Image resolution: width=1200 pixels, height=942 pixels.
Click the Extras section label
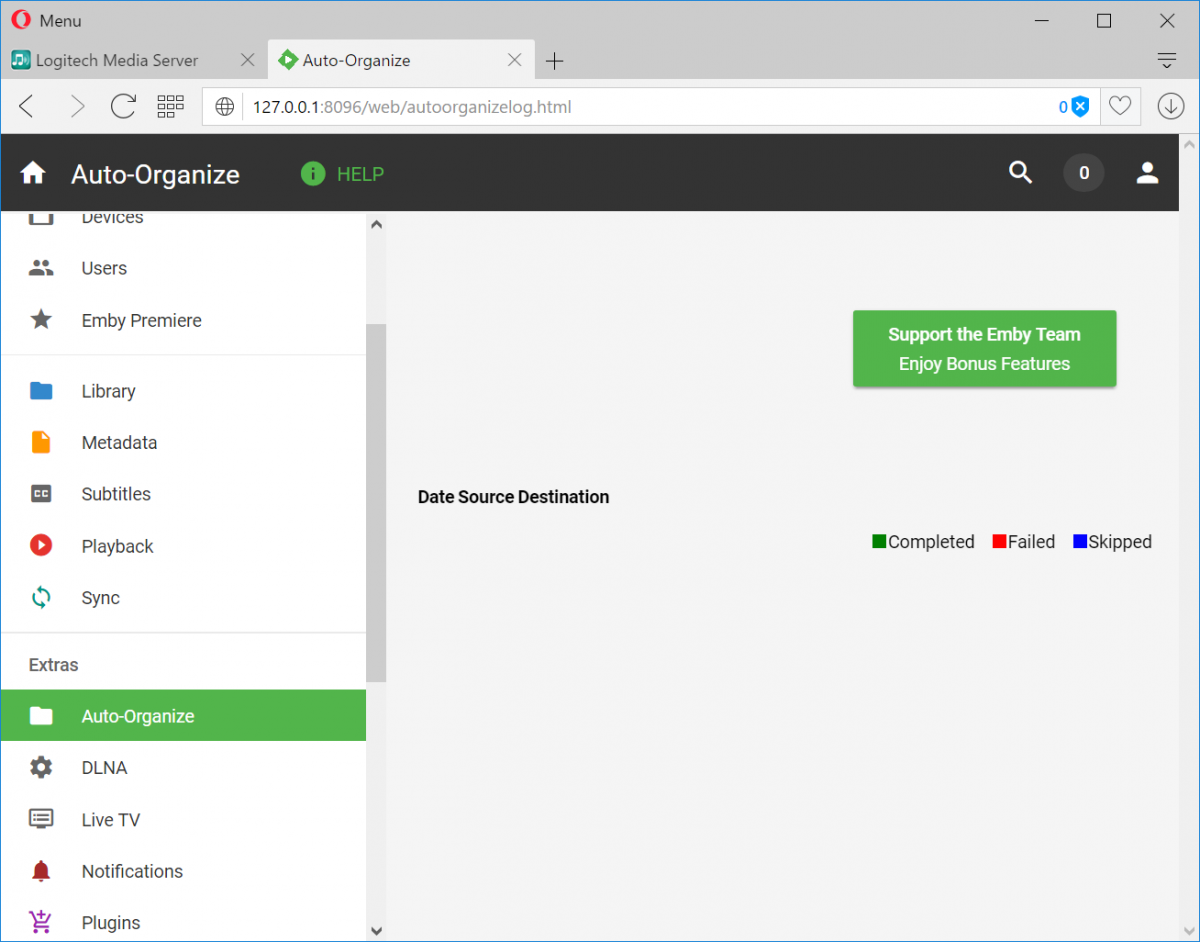(x=53, y=665)
